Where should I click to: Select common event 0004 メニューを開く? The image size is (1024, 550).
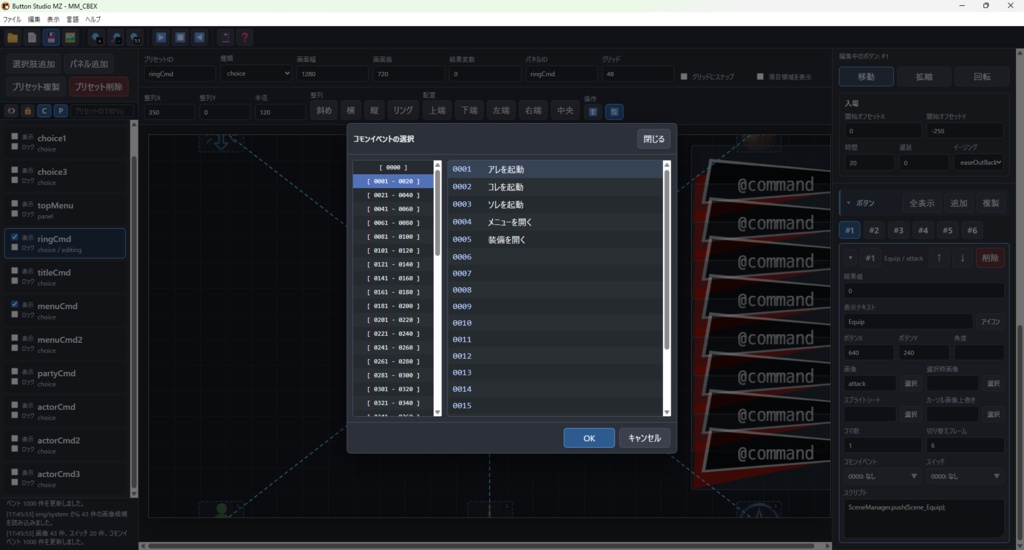pyautogui.click(x=555, y=222)
